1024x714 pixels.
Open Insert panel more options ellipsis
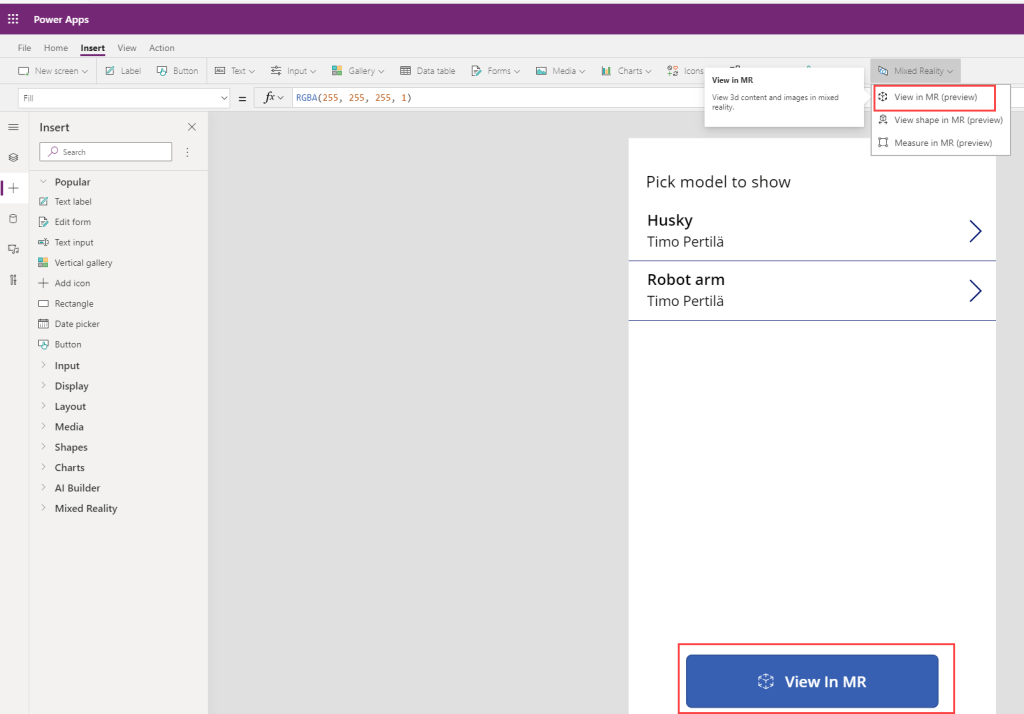pyautogui.click(x=187, y=152)
